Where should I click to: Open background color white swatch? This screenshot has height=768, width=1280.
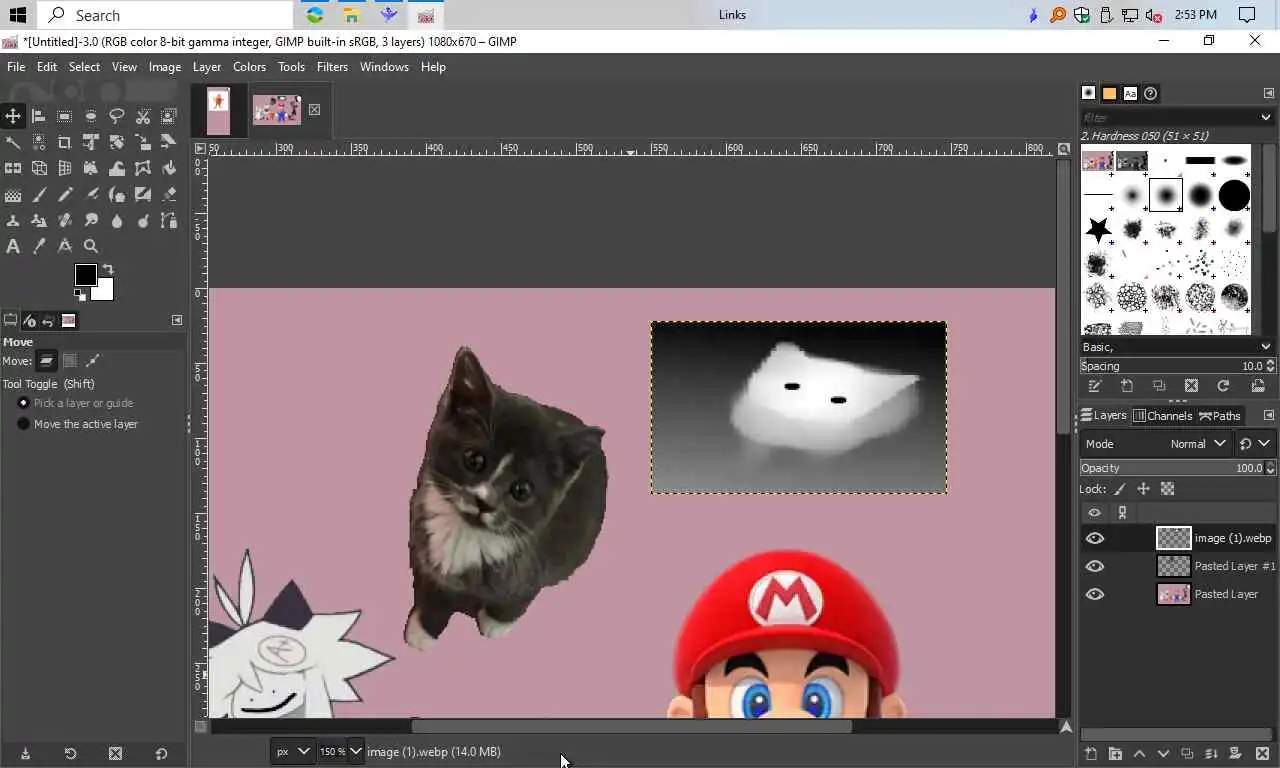click(x=104, y=291)
